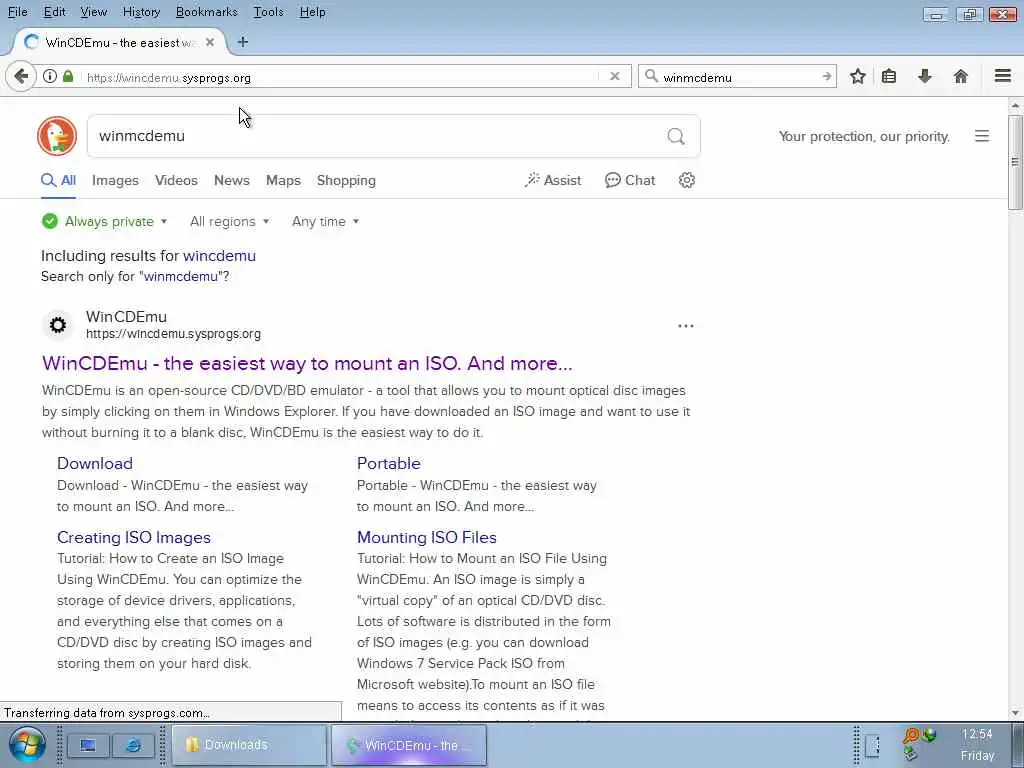Switch to Downloads taskbar window
Viewport: 1024px width, 768px height.
point(249,744)
